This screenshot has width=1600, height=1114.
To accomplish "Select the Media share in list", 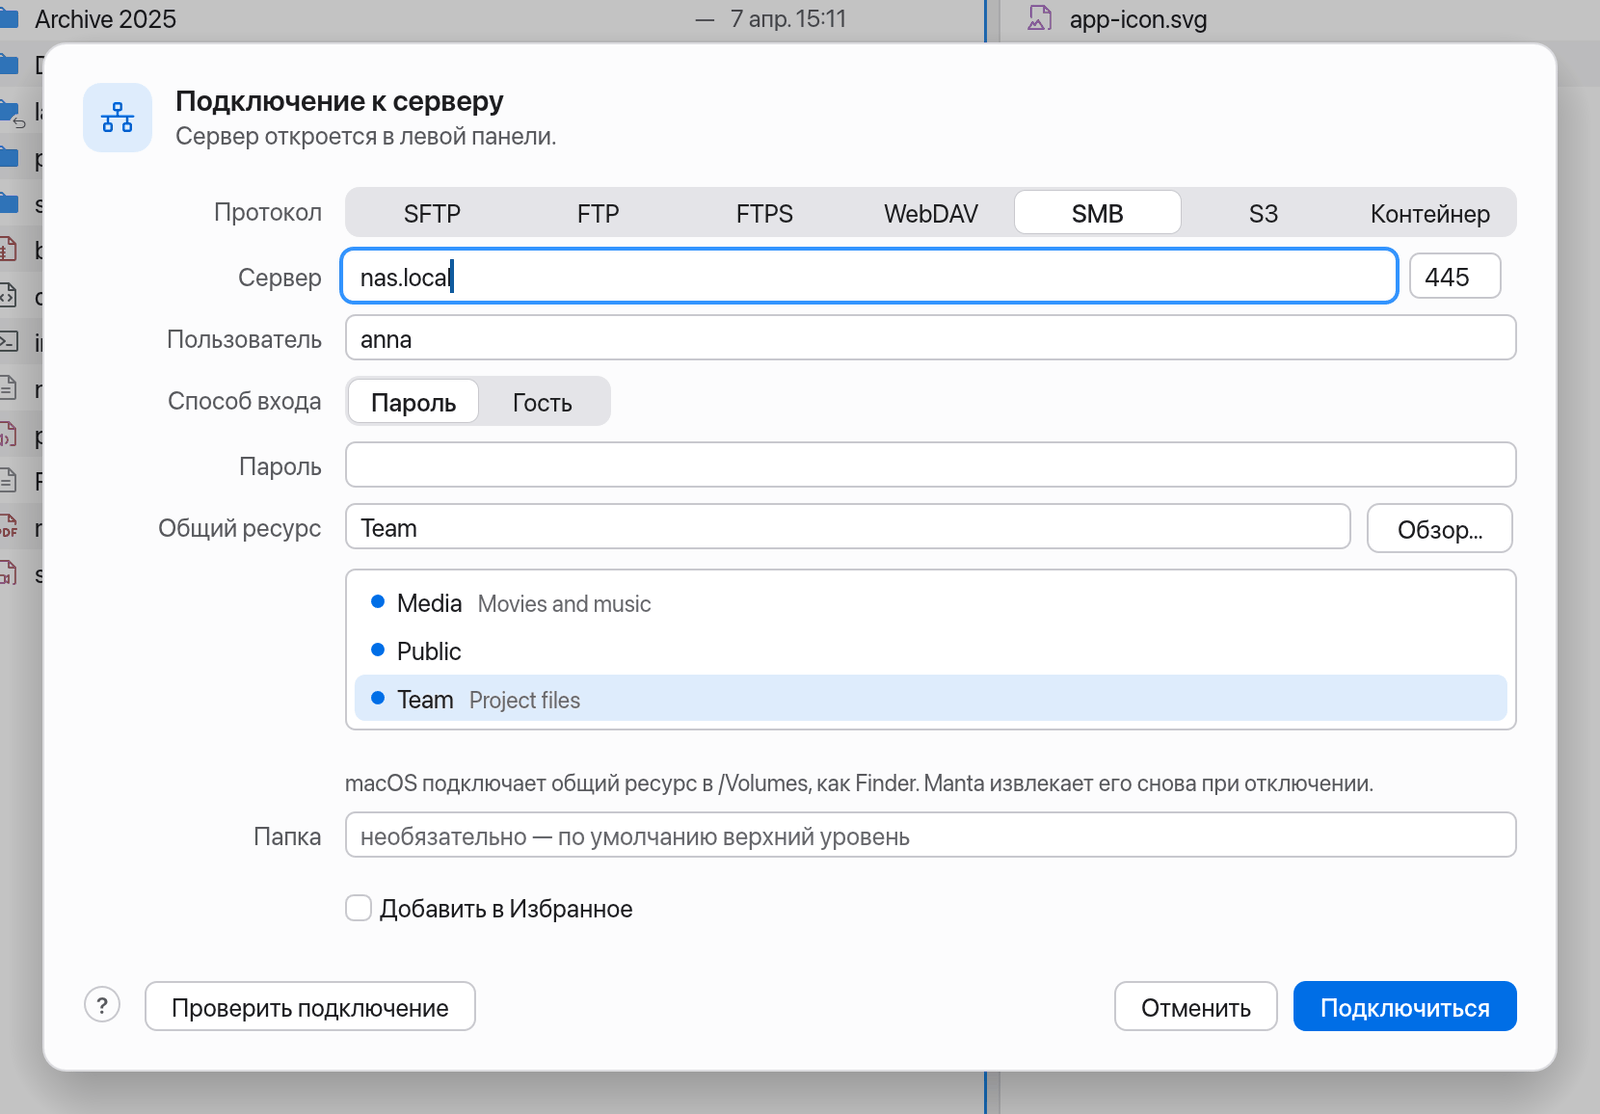I will pyautogui.click(x=931, y=603).
